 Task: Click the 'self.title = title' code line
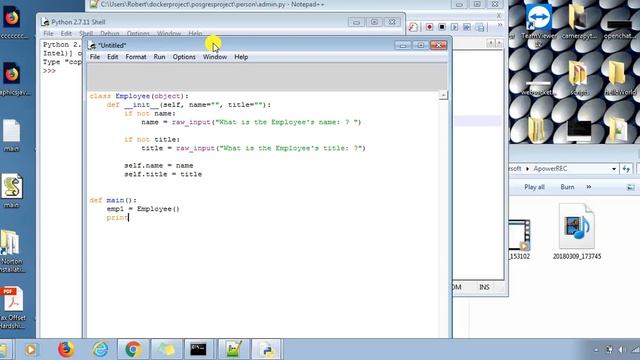[163, 174]
